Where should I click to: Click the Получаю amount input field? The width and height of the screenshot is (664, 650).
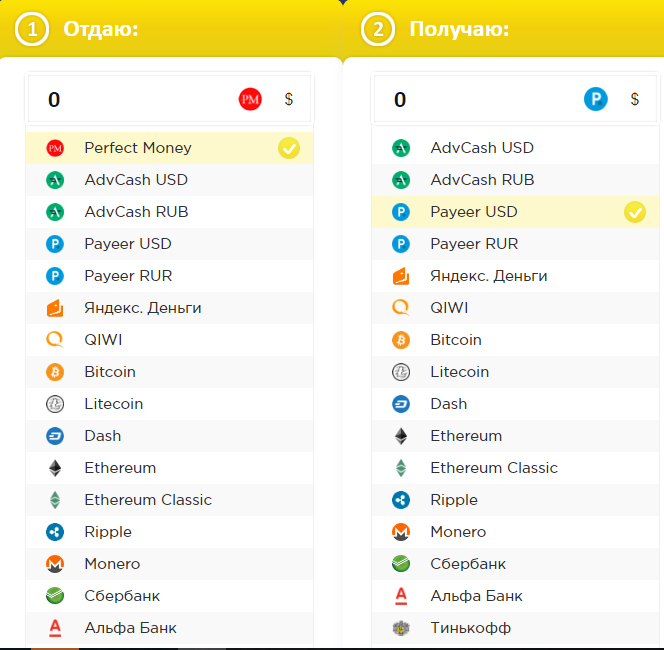coord(515,99)
